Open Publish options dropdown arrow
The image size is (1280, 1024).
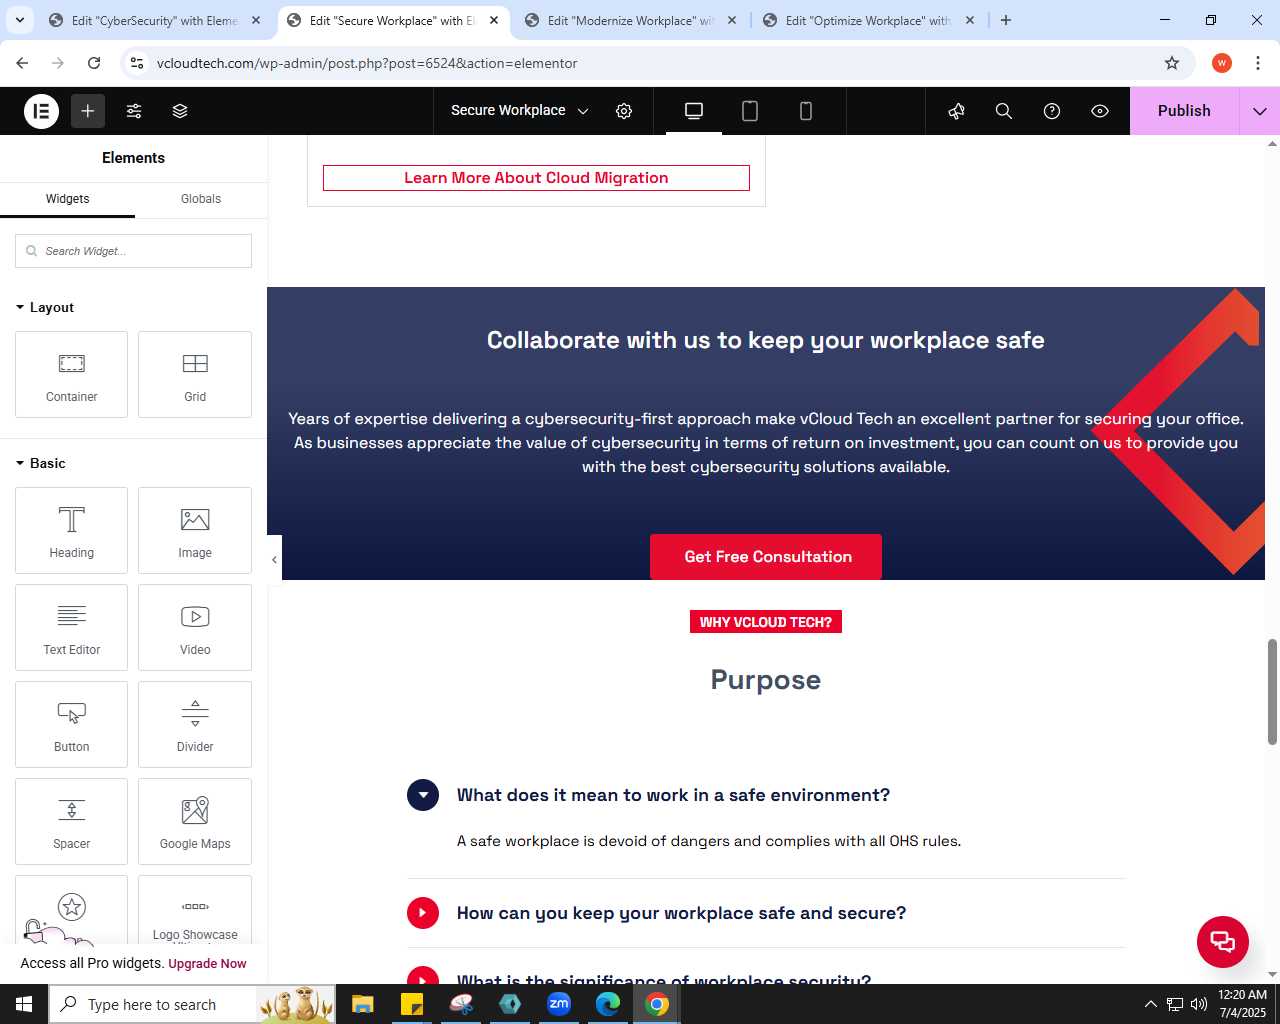(x=1260, y=111)
